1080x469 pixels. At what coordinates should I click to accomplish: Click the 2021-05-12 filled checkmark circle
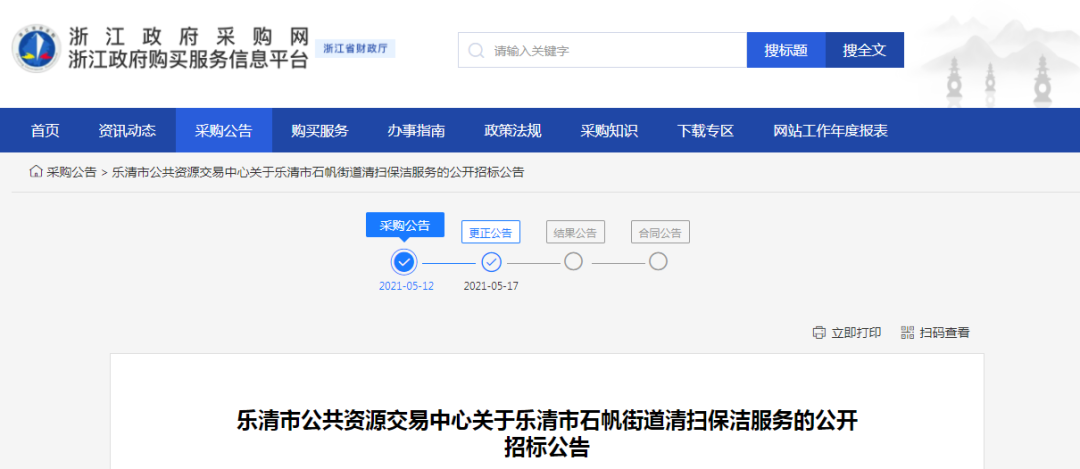tap(404, 262)
